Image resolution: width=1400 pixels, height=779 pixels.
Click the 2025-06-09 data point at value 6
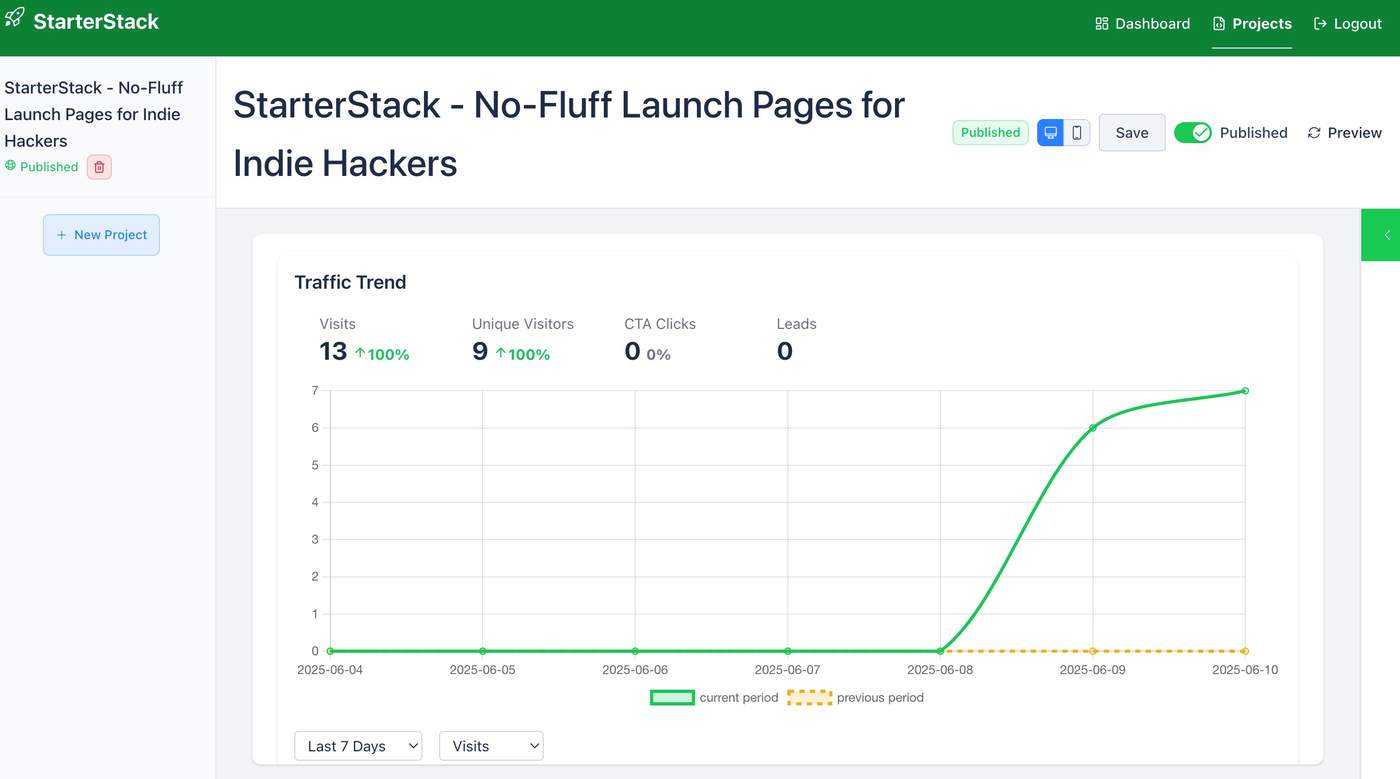click(1093, 428)
